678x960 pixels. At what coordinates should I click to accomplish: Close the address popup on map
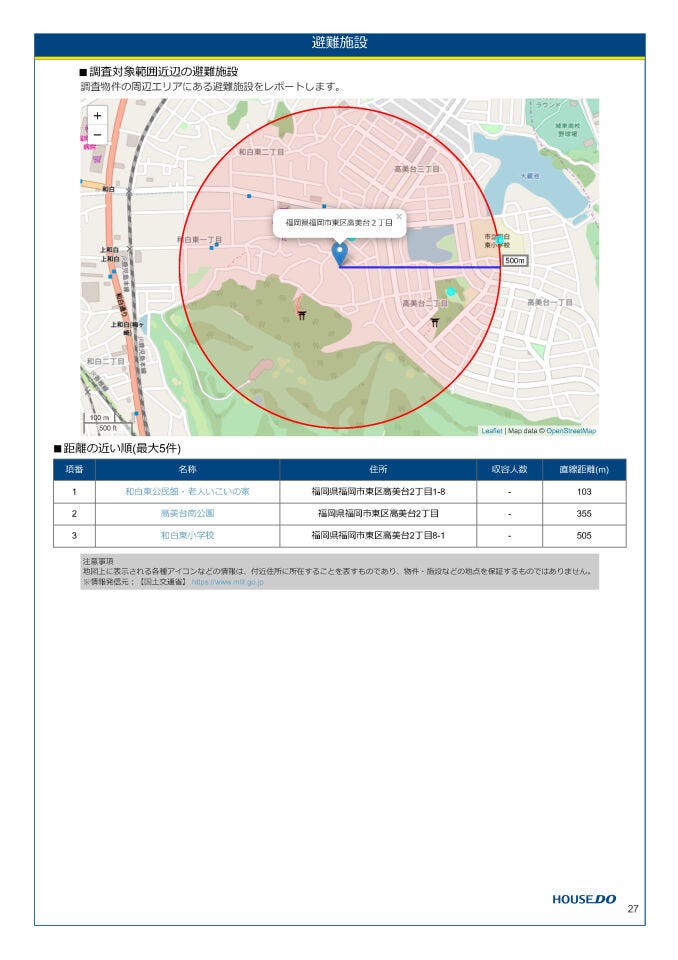coord(398,215)
